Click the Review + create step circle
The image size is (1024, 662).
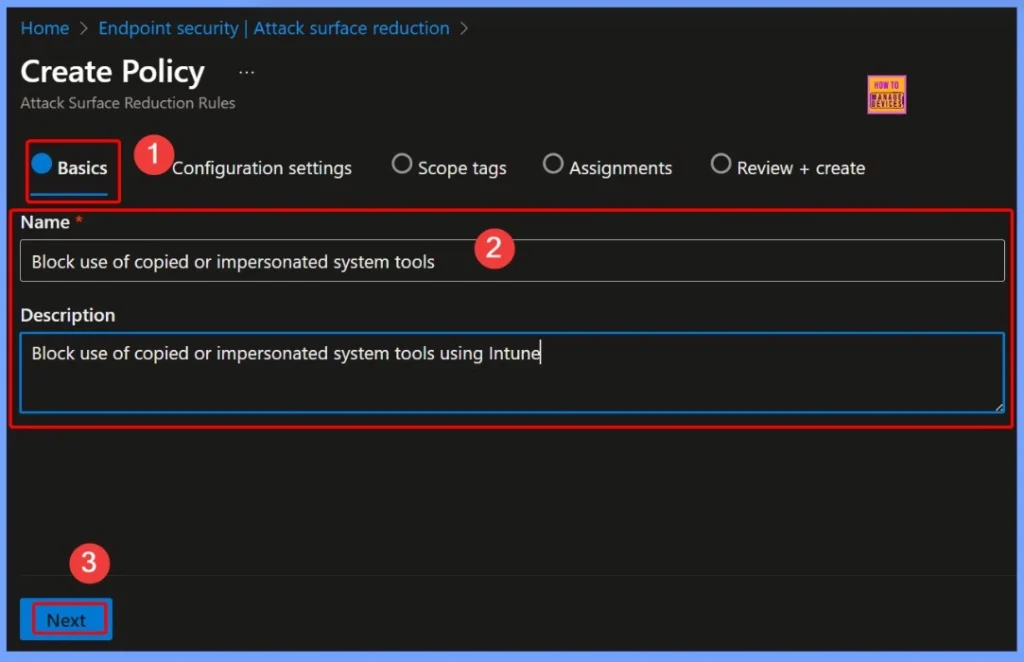pos(721,163)
